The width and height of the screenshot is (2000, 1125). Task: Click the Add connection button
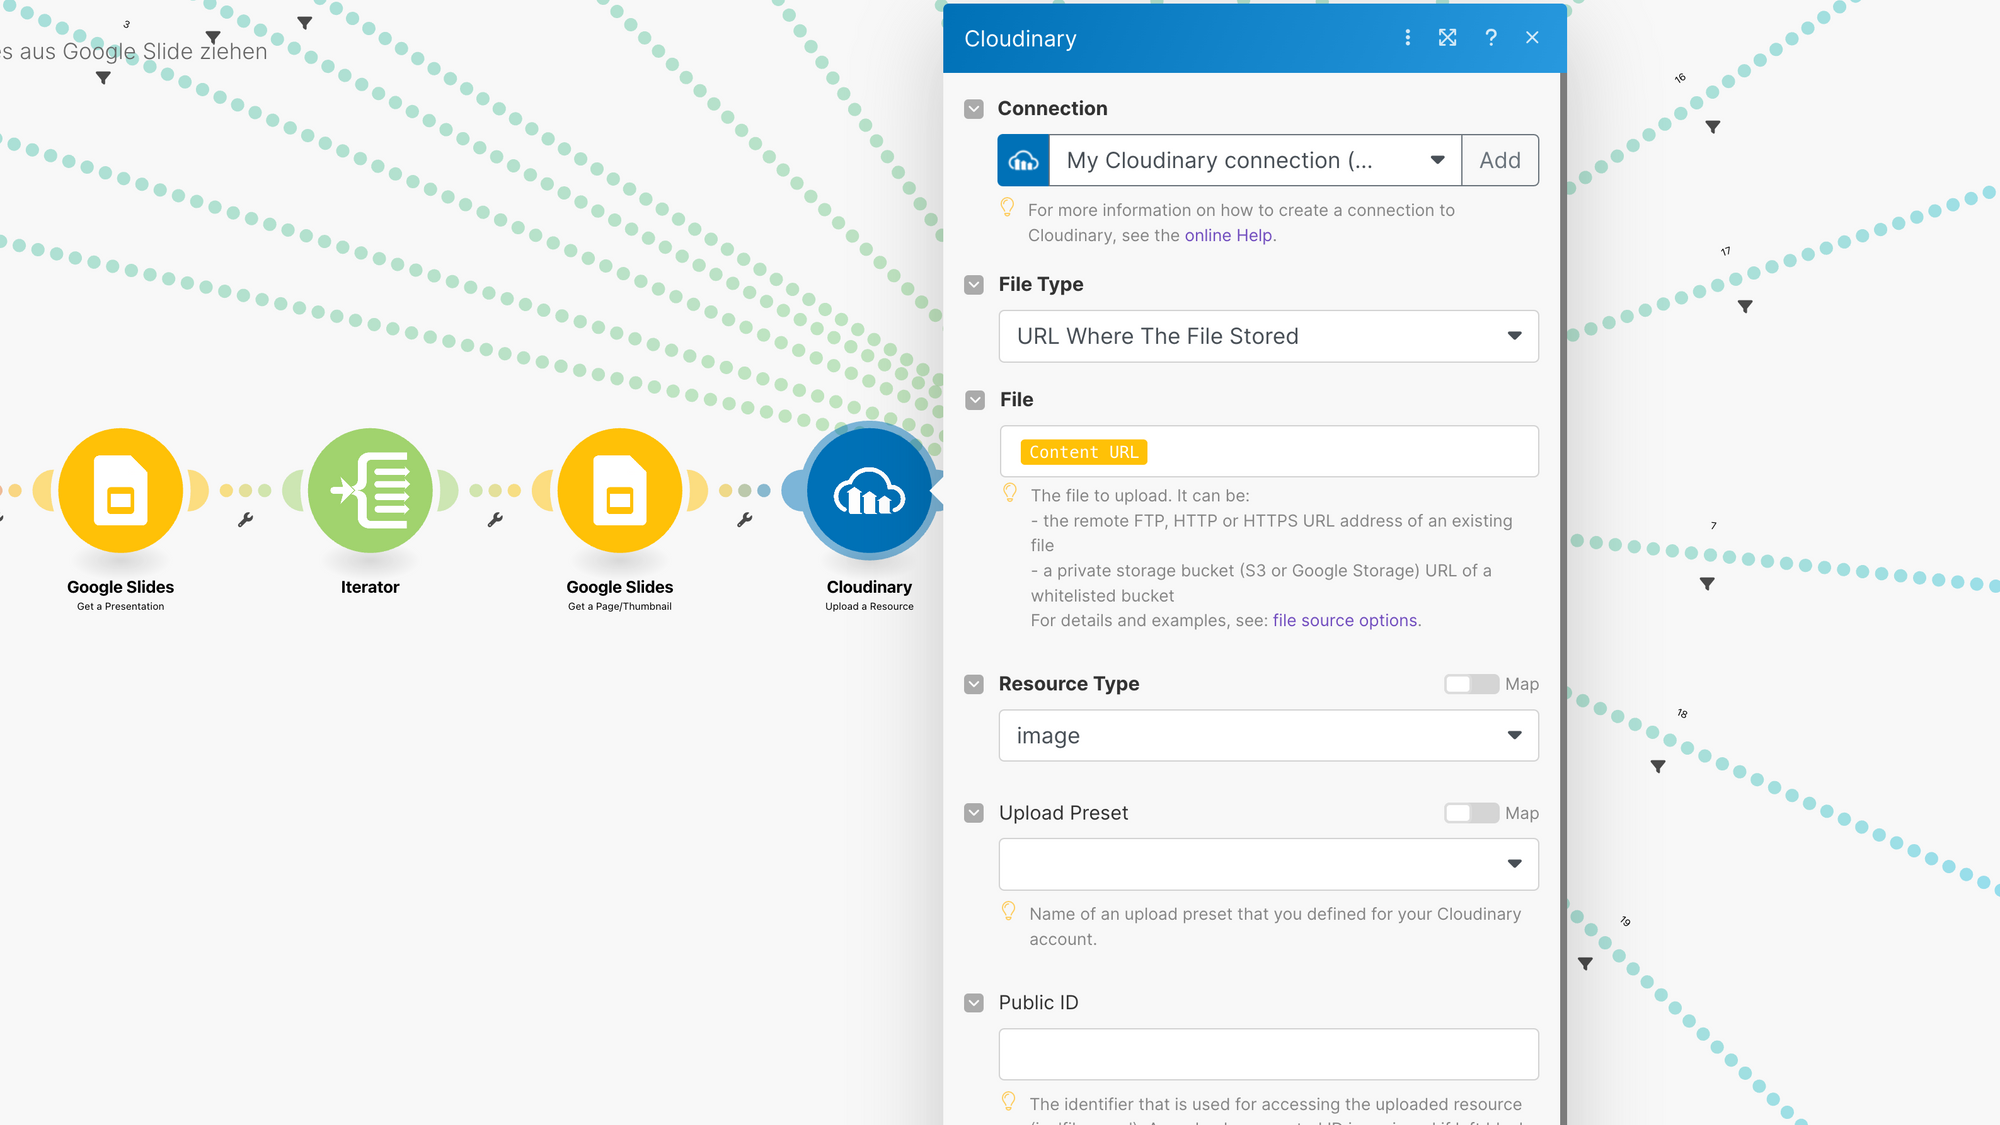[1500, 160]
